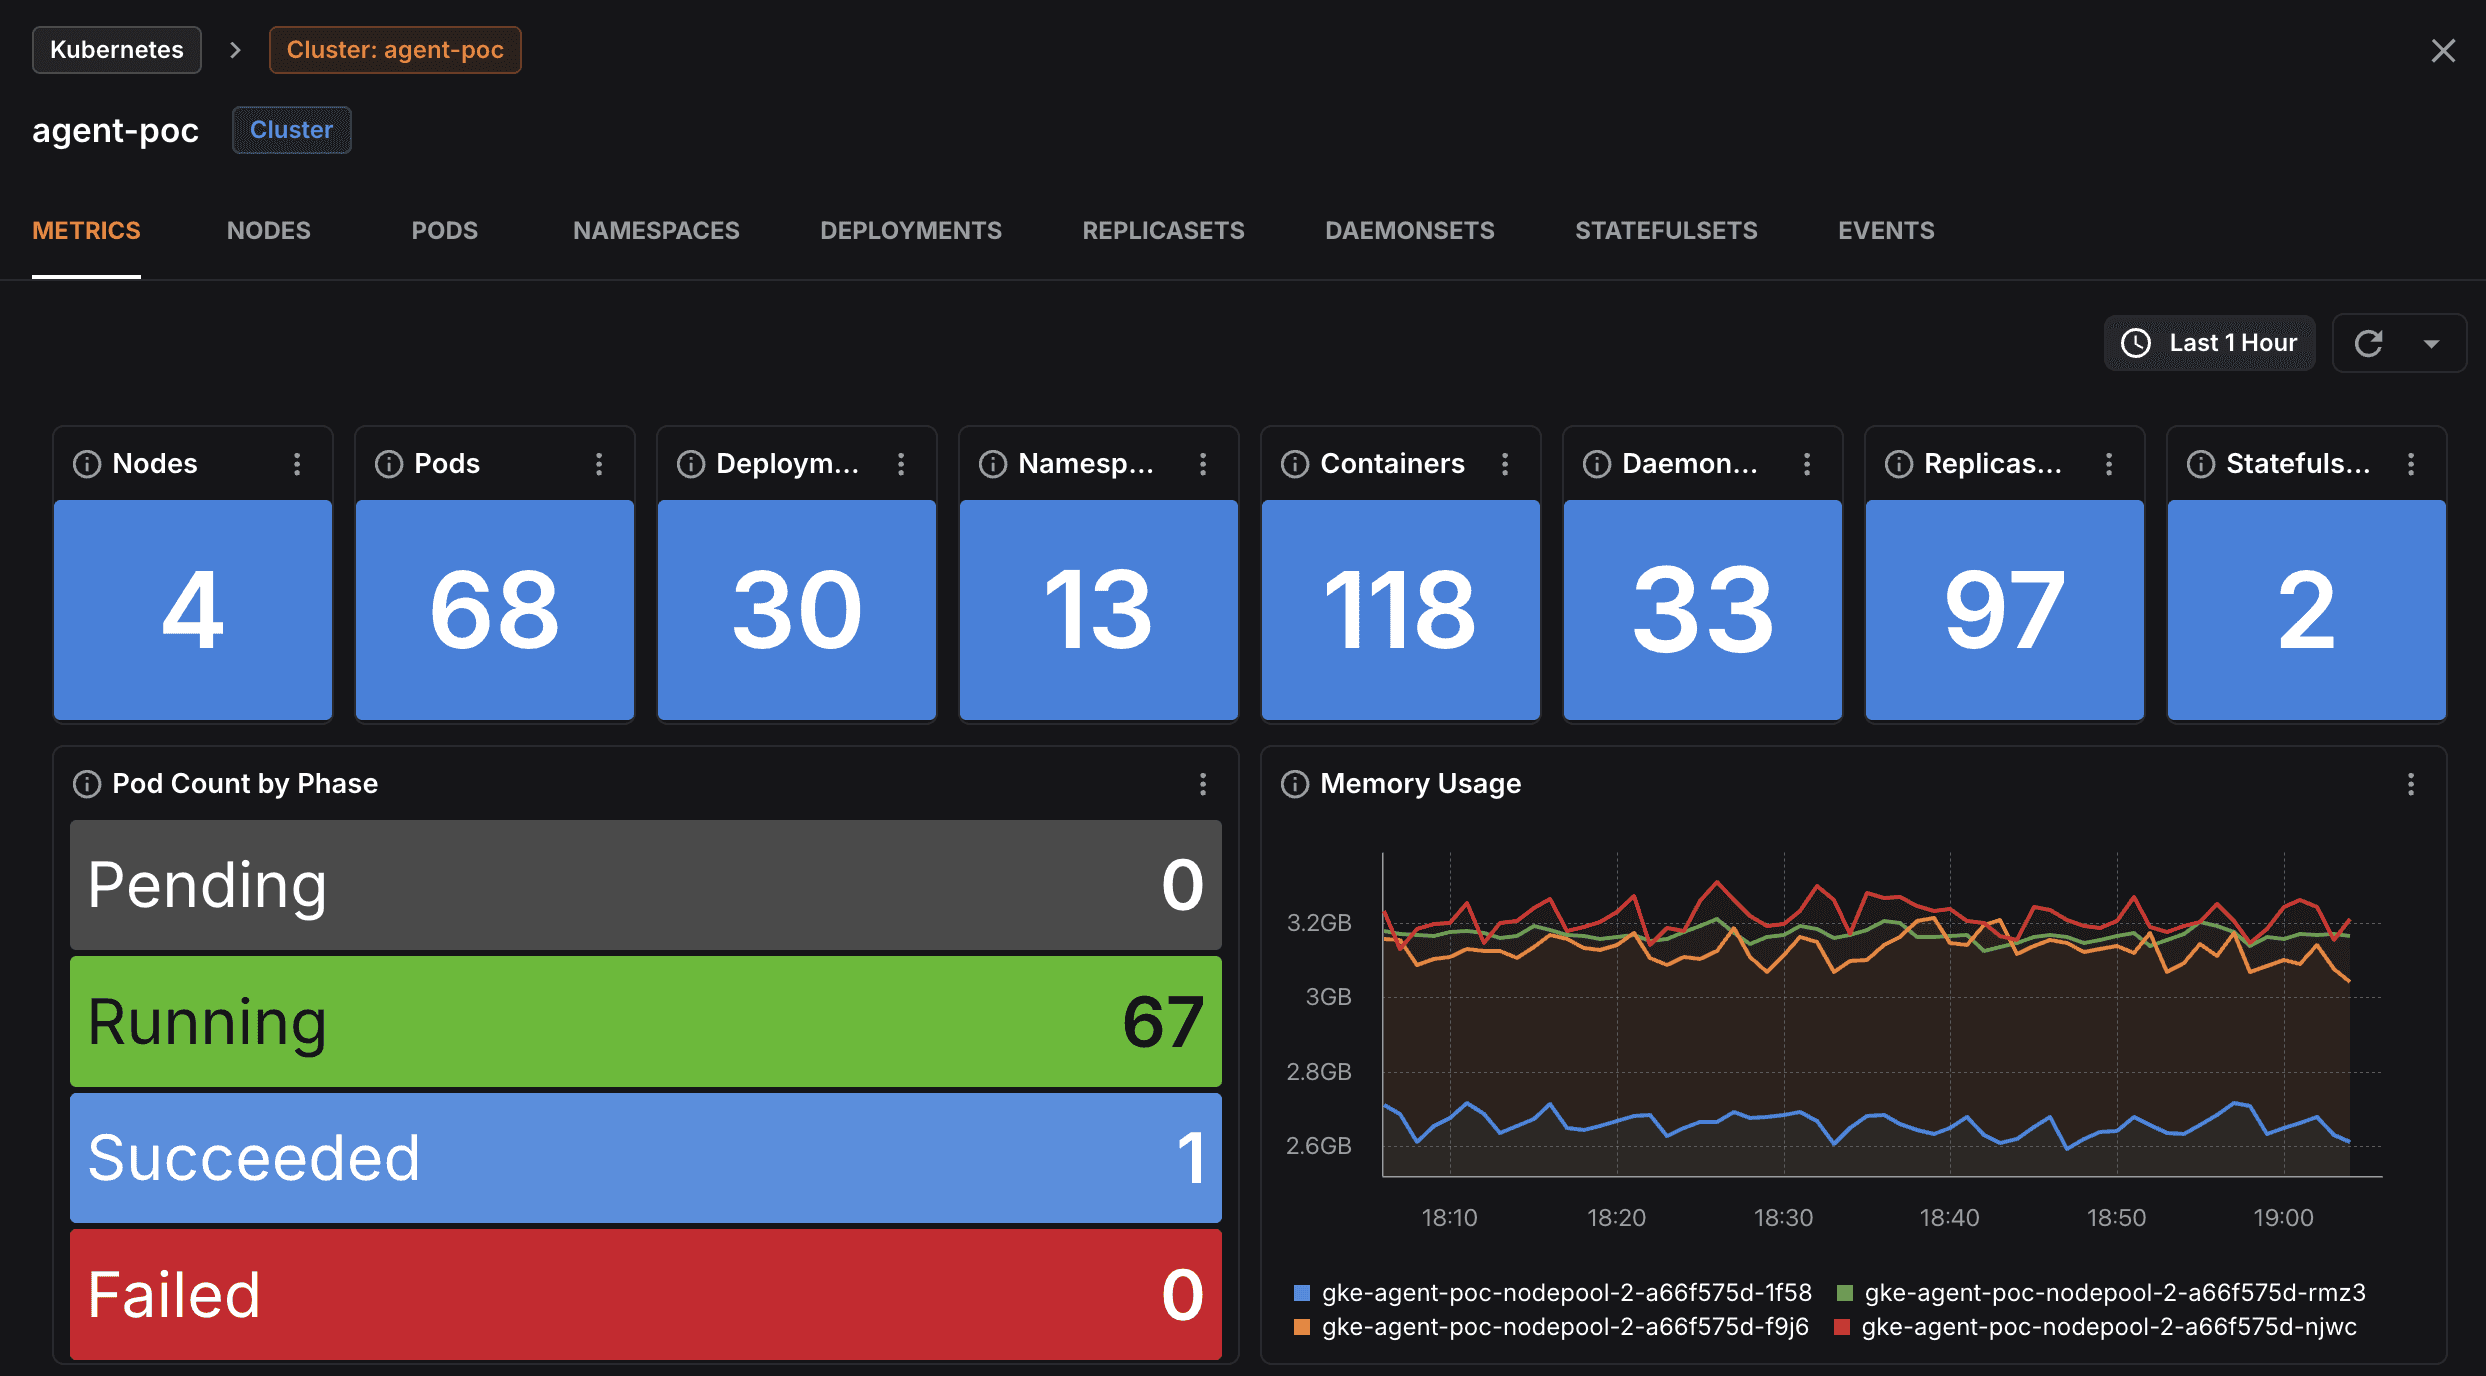Open the Containers panel kebab menu
Screen dimensions: 2486x1376
[1505, 464]
